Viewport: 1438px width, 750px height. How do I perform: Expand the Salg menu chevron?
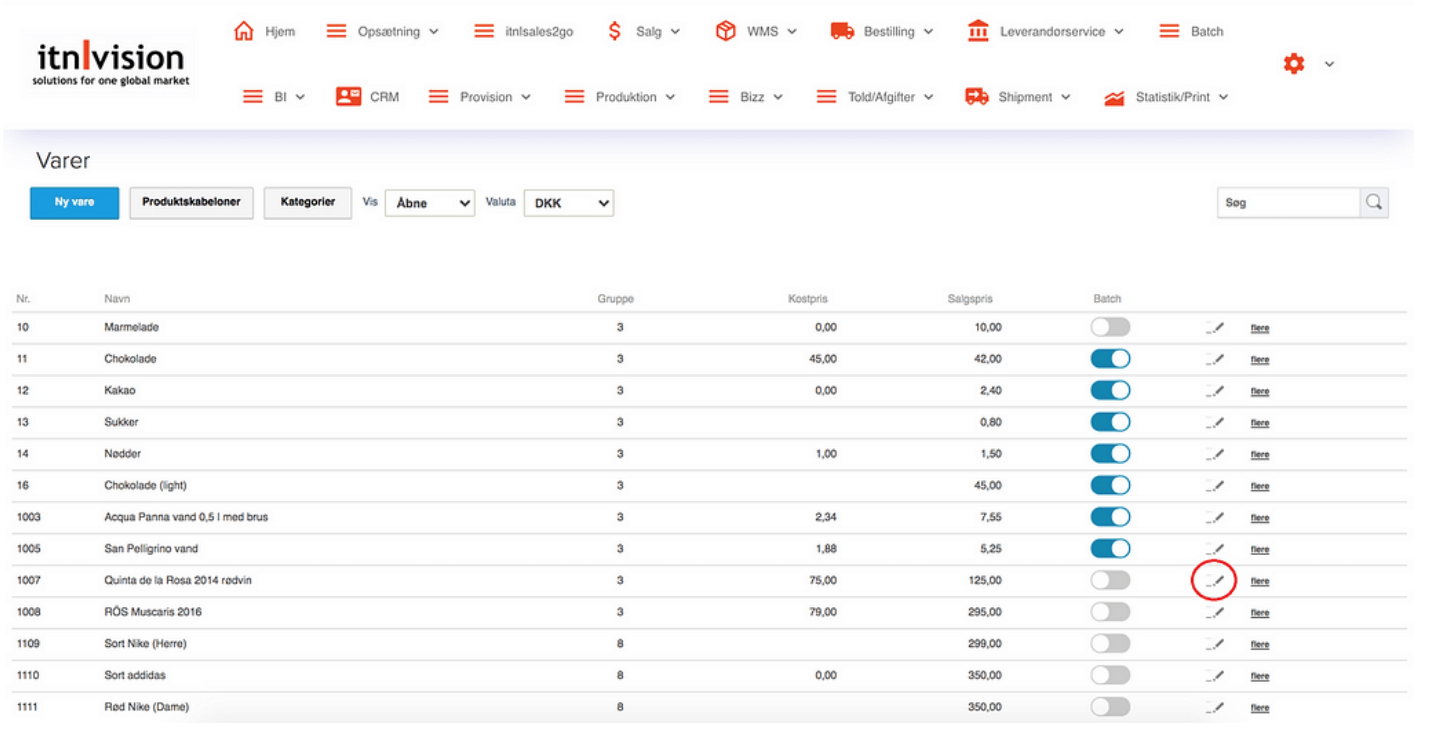tap(675, 32)
